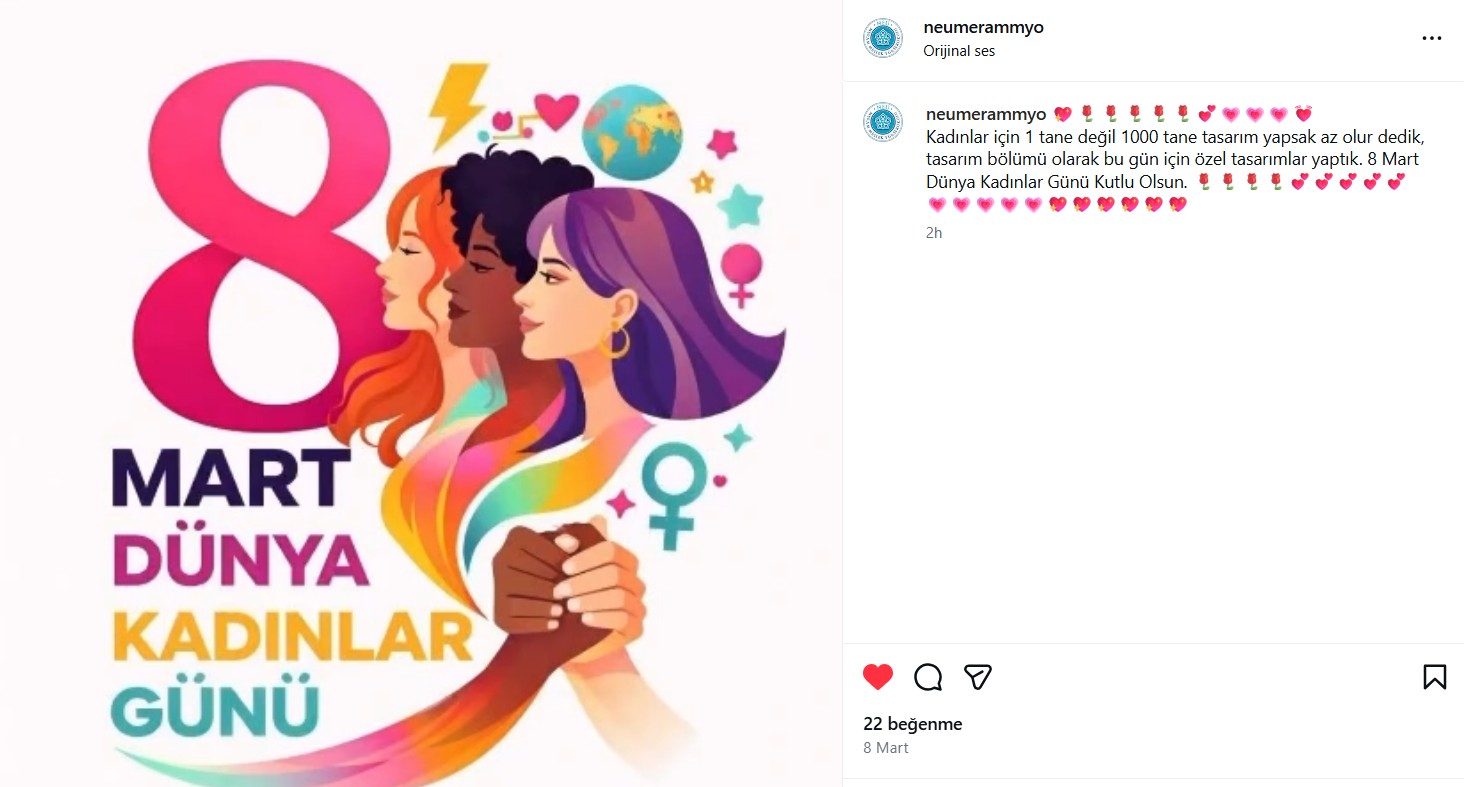View the 22 beğenme likes list
Viewport: 1464px width, 787px height.
[913, 724]
